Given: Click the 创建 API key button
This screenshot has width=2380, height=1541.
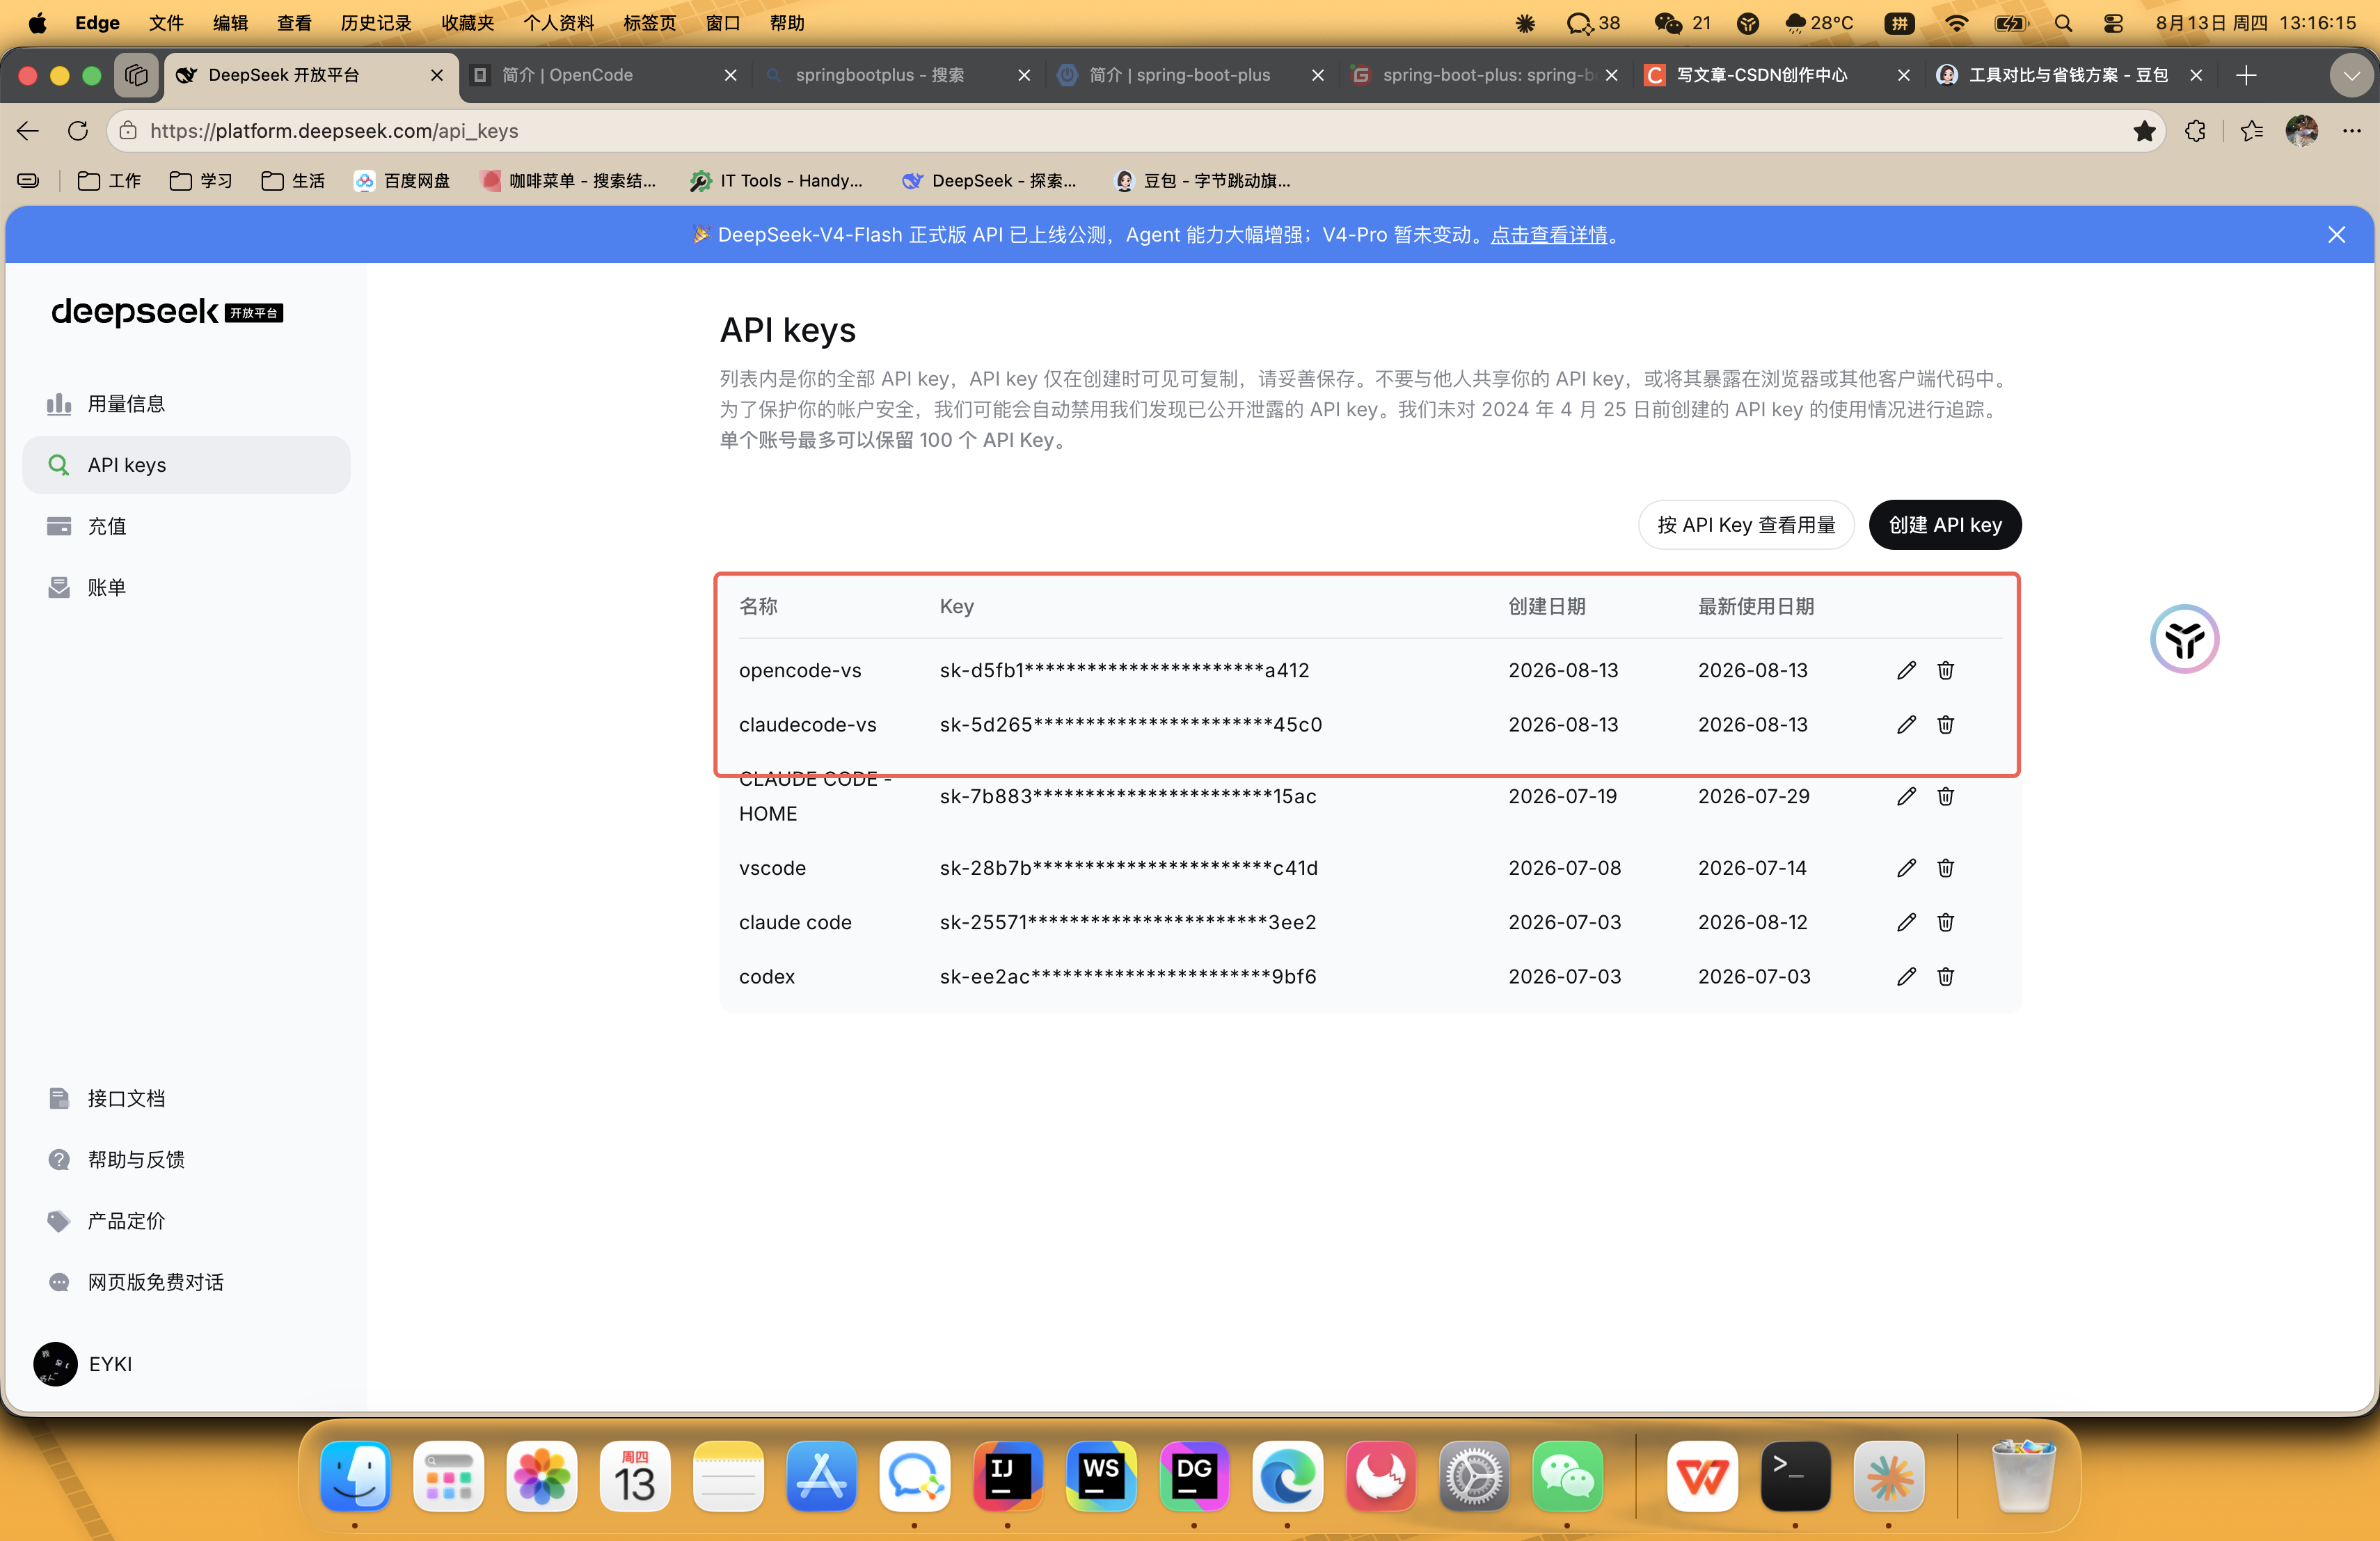Looking at the screenshot, I should coord(1944,525).
